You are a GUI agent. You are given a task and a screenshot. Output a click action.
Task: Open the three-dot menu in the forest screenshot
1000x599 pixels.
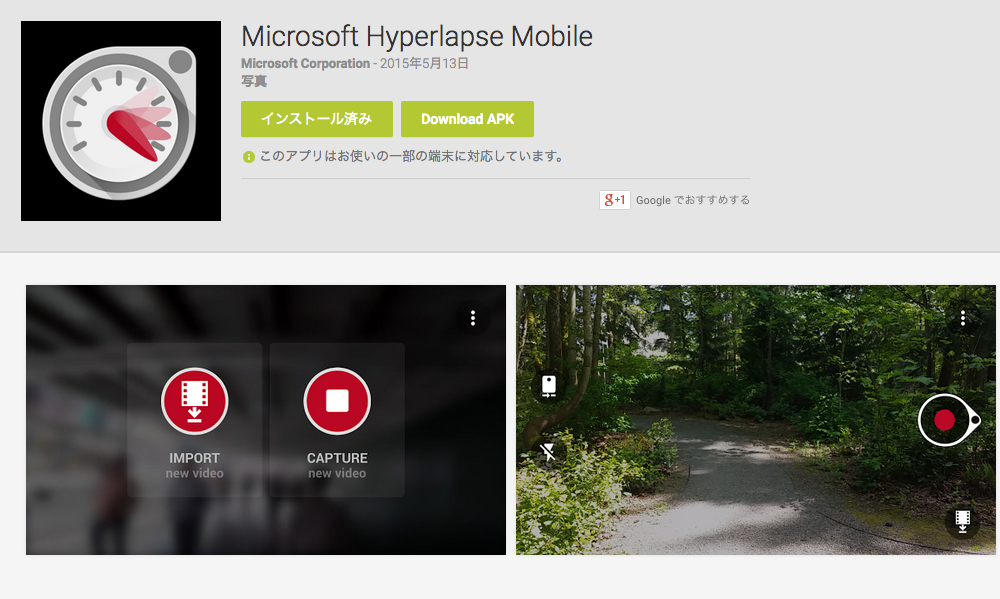(962, 318)
